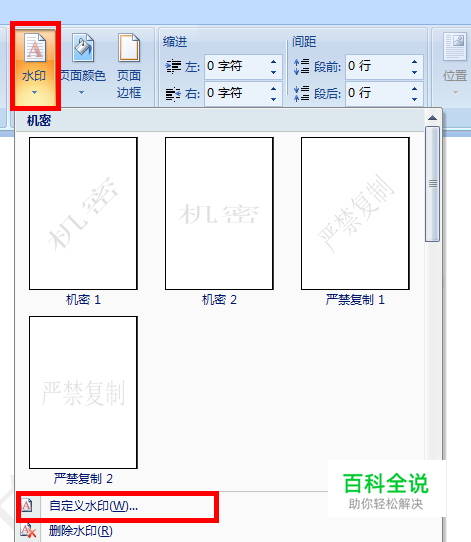Viewport: 471px width, 542px height.
Task: Click the 缩进 indent group label
Action: point(175,42)
